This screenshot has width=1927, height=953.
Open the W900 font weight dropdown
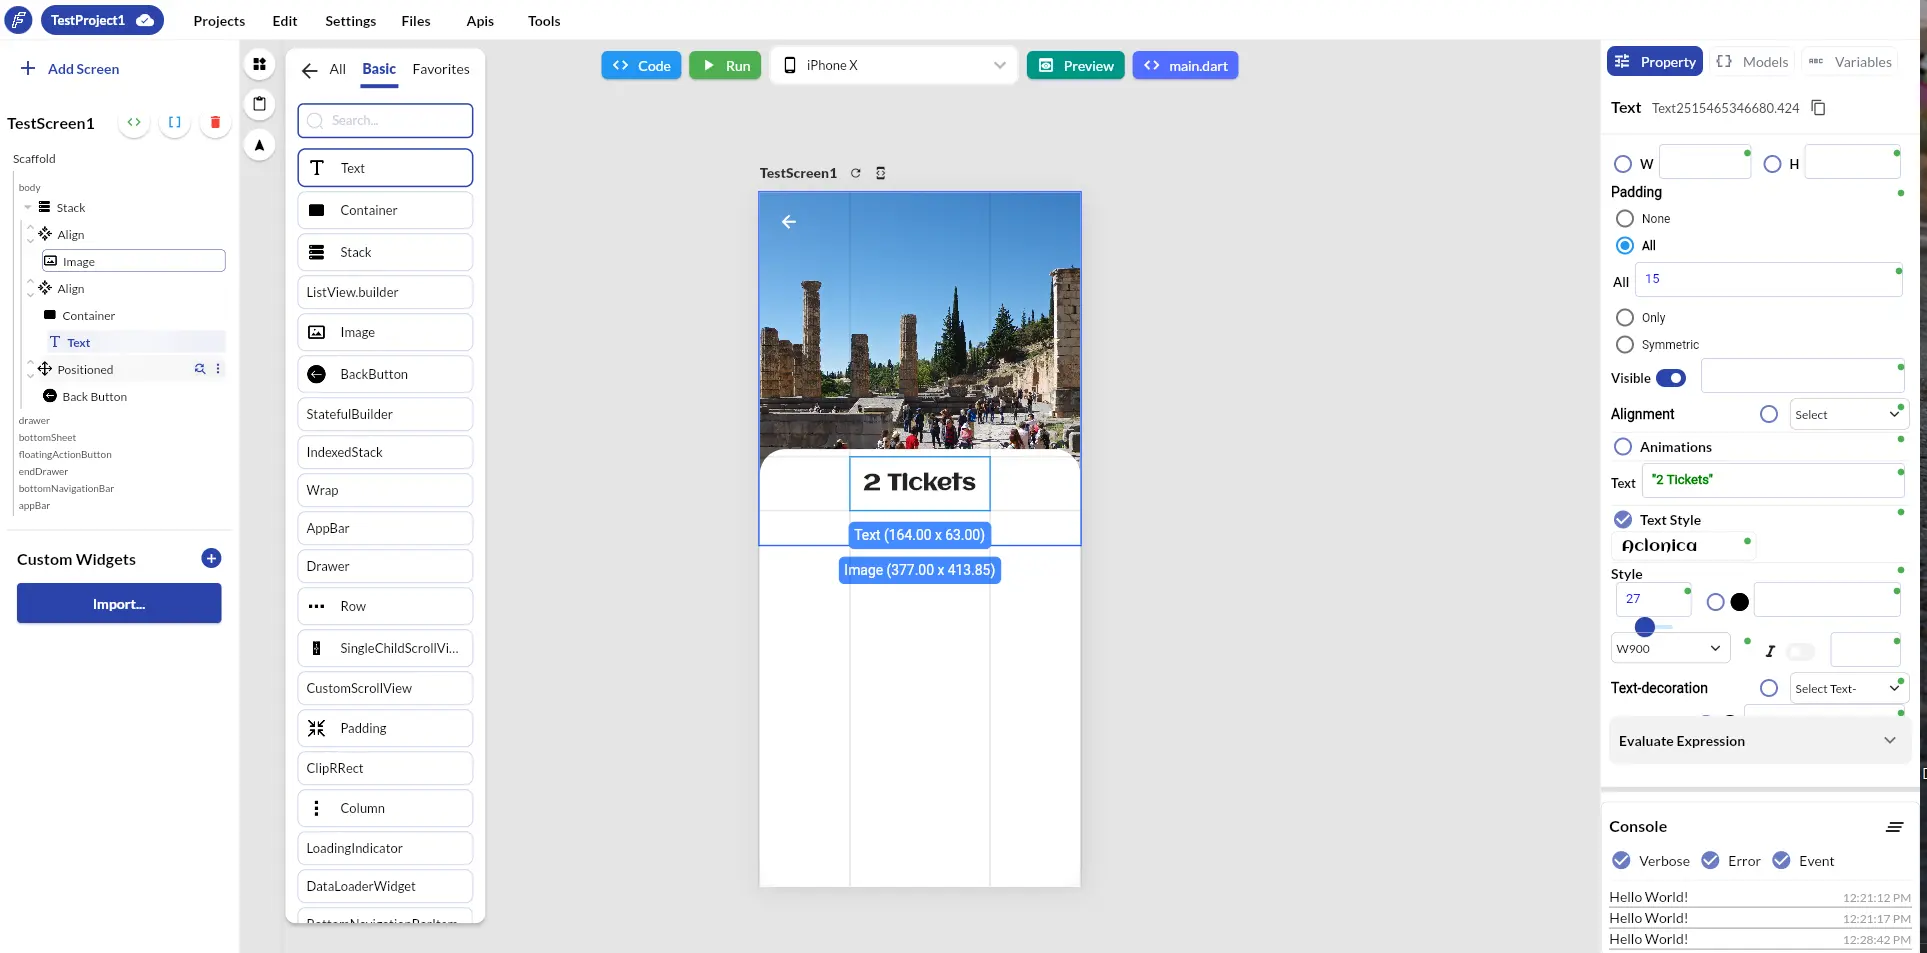pyautogui.click(x=1670, y=648)
